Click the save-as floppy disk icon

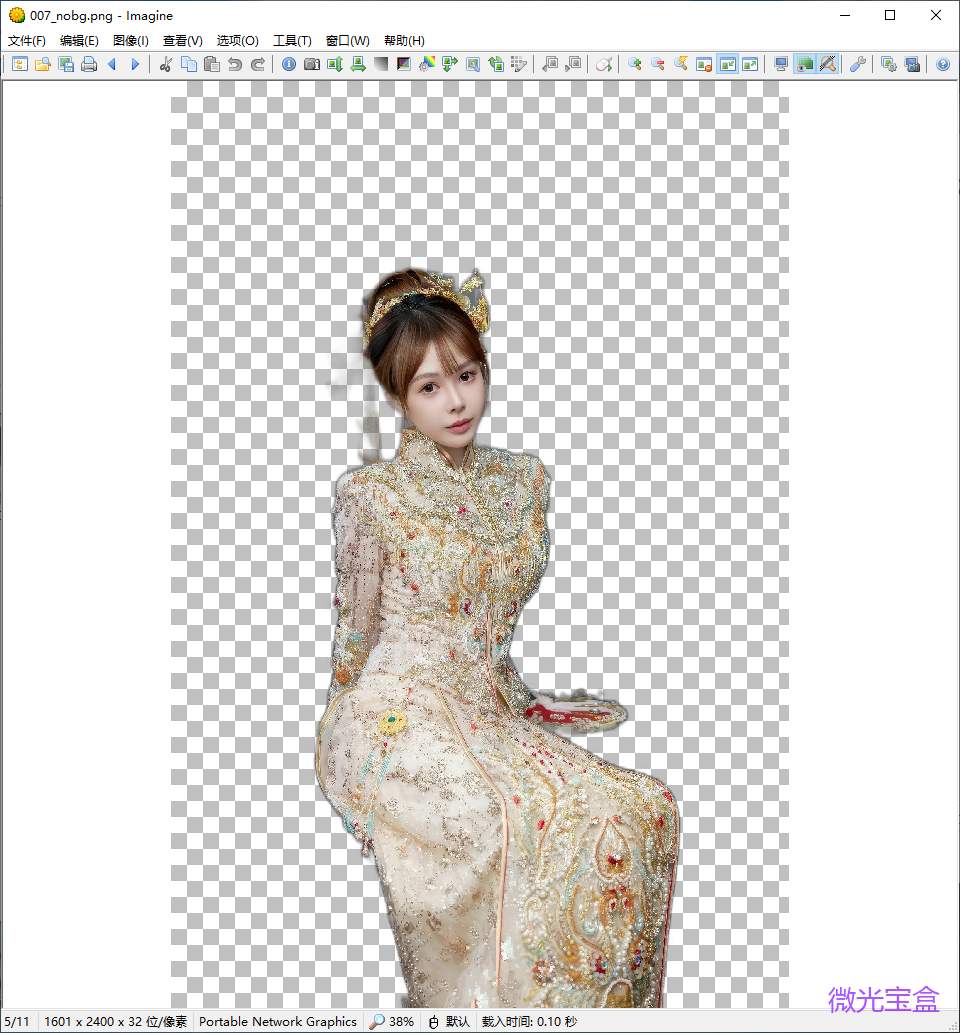(66, 64)
